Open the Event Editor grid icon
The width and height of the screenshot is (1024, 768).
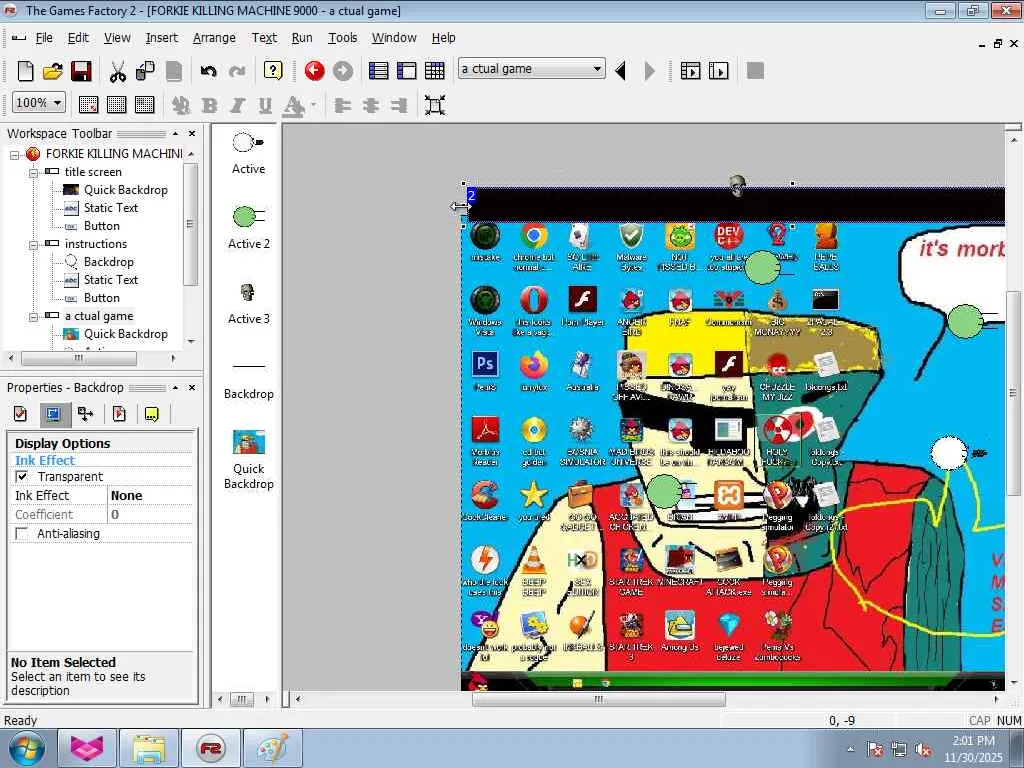click(435, 71)
